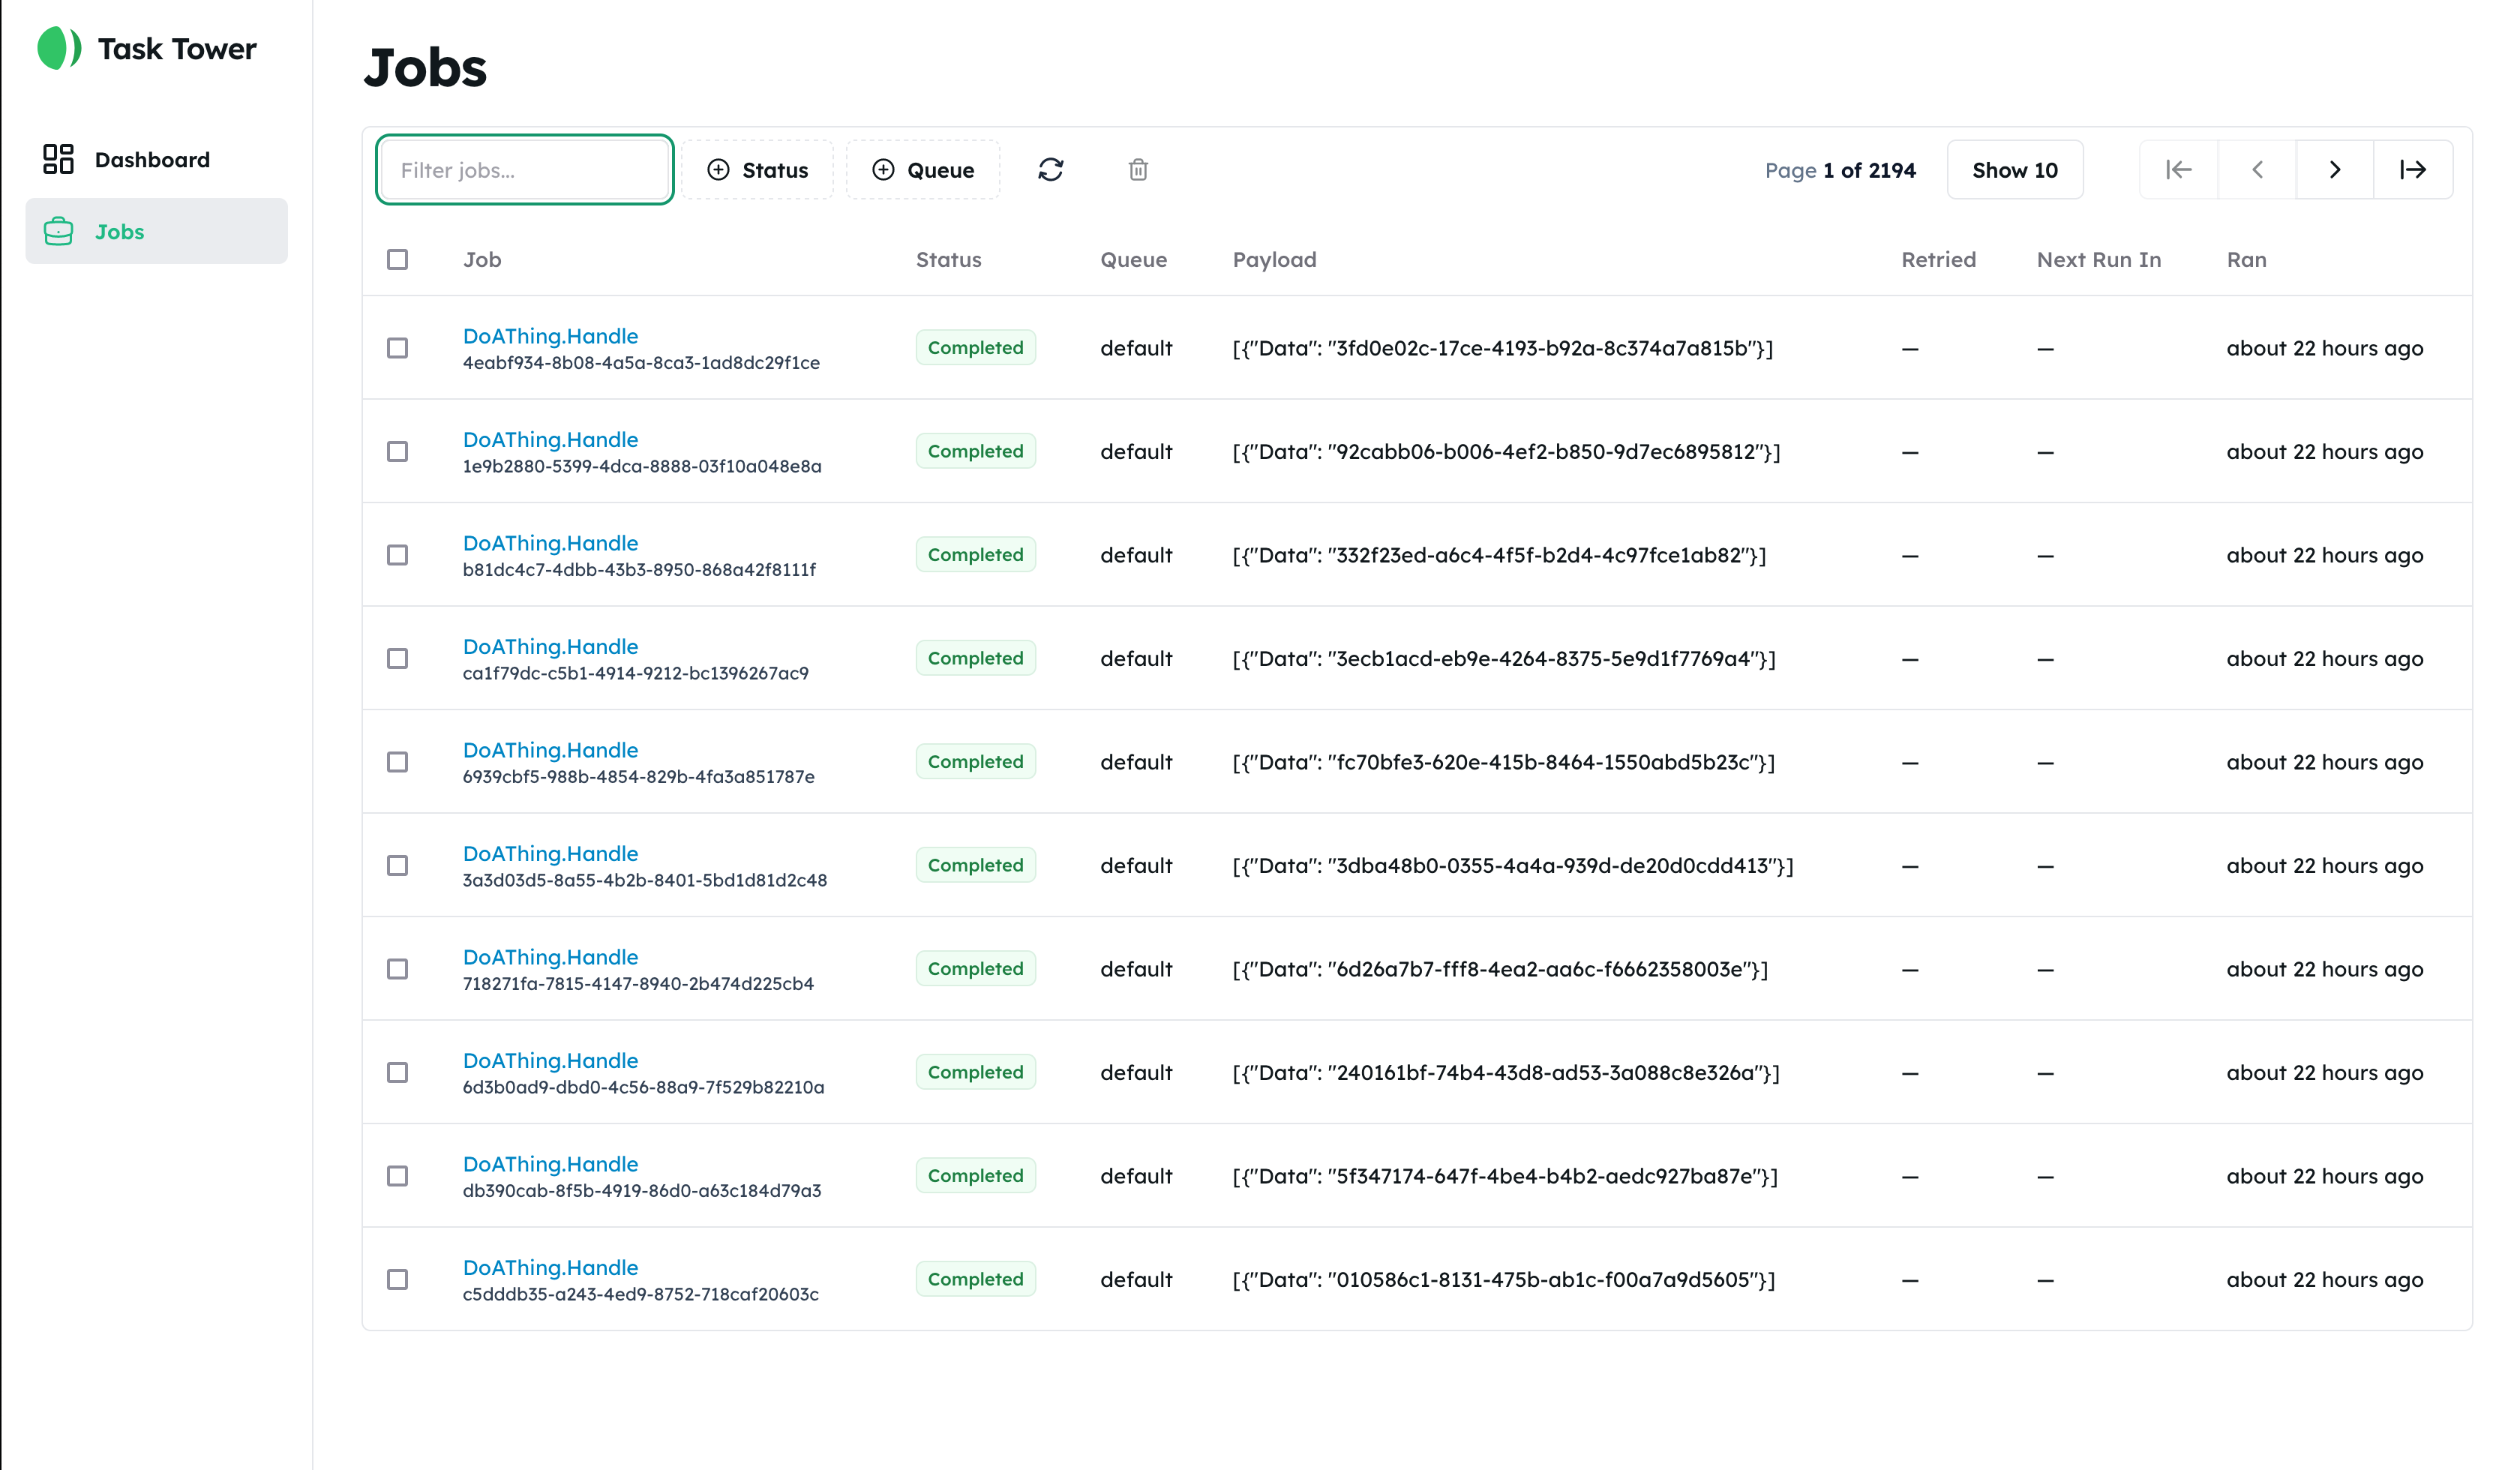2520x1470 pixels.
Task: Open the Queue filter dropdown
Action: [923, 170]
